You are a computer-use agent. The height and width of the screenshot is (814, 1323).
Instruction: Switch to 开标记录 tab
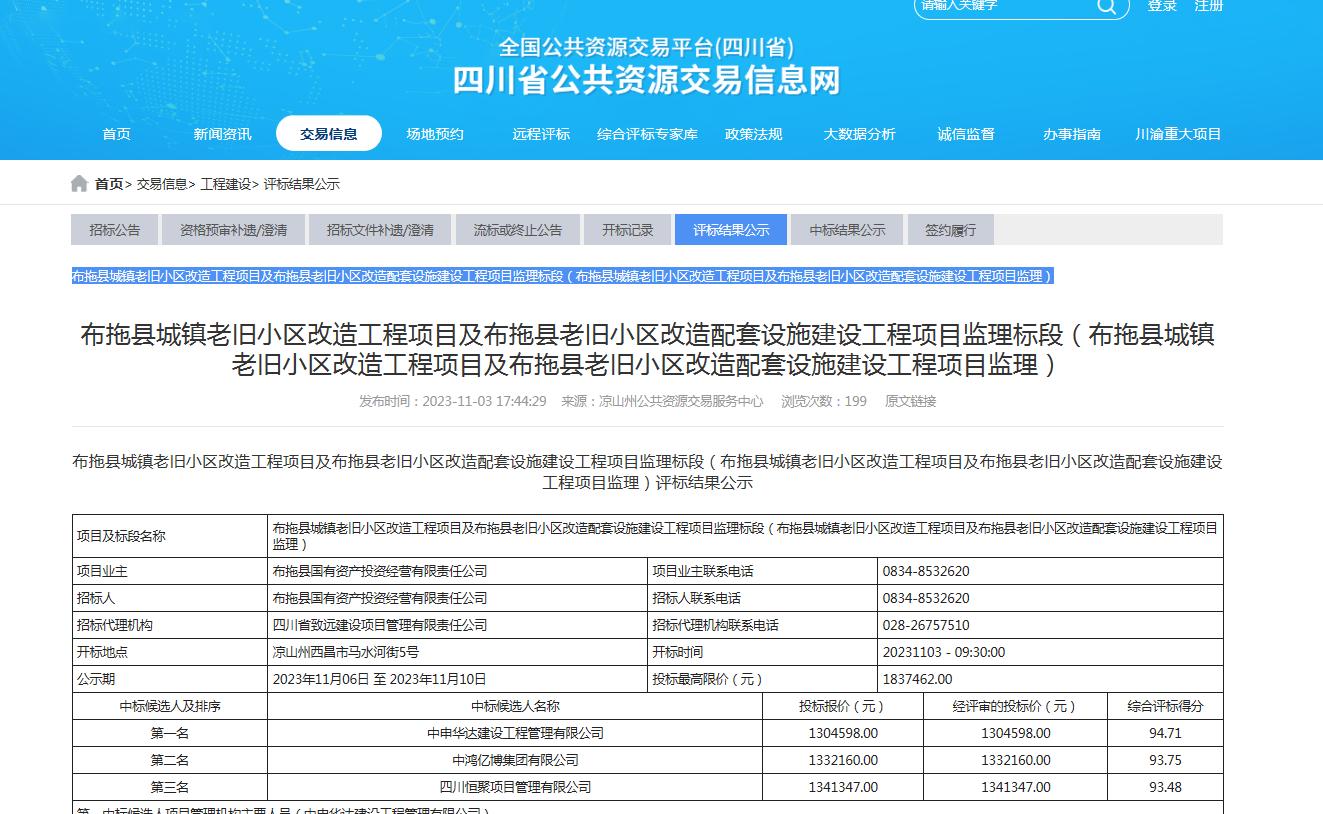pyautogui.click(x=627, y=230)
